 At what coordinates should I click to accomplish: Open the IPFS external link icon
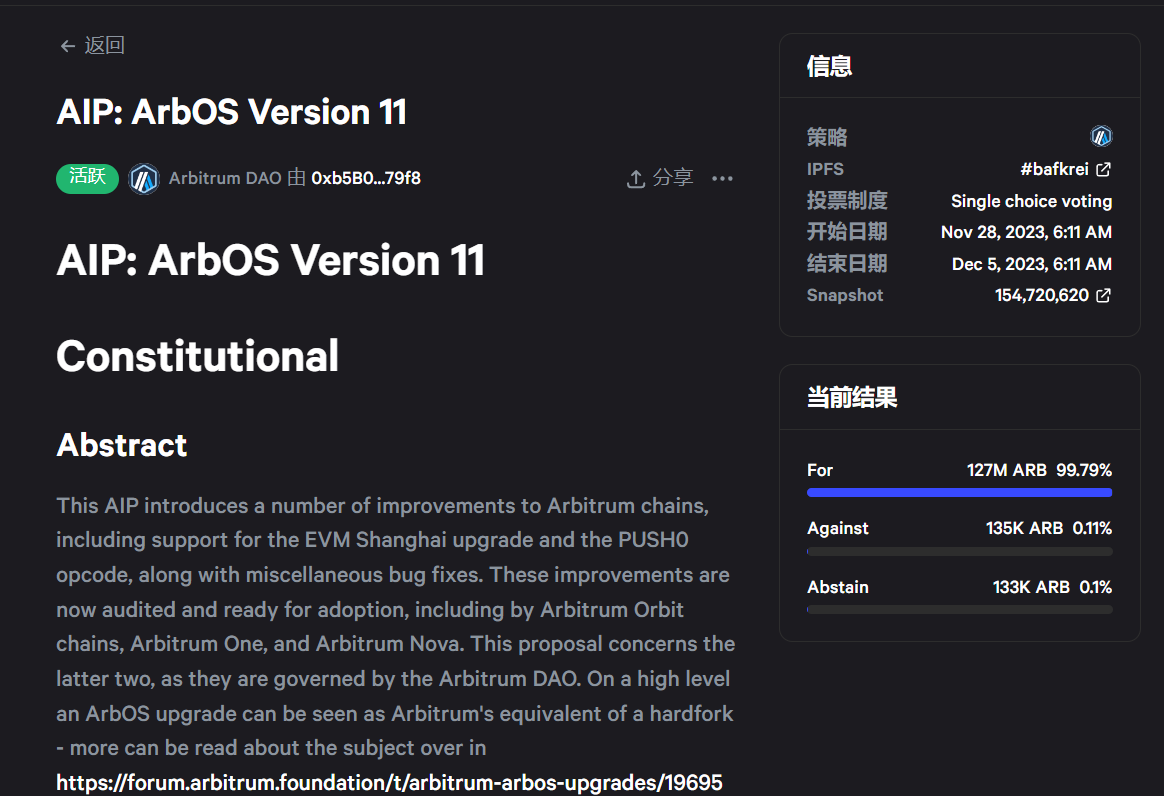click(x=1103, y=170)
